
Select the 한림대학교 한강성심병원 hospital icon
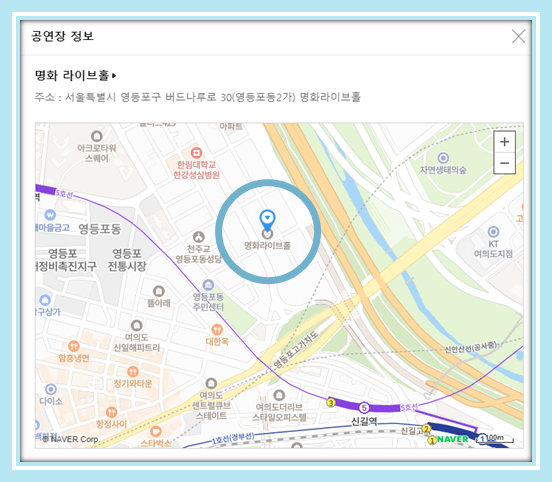[196, 153]
